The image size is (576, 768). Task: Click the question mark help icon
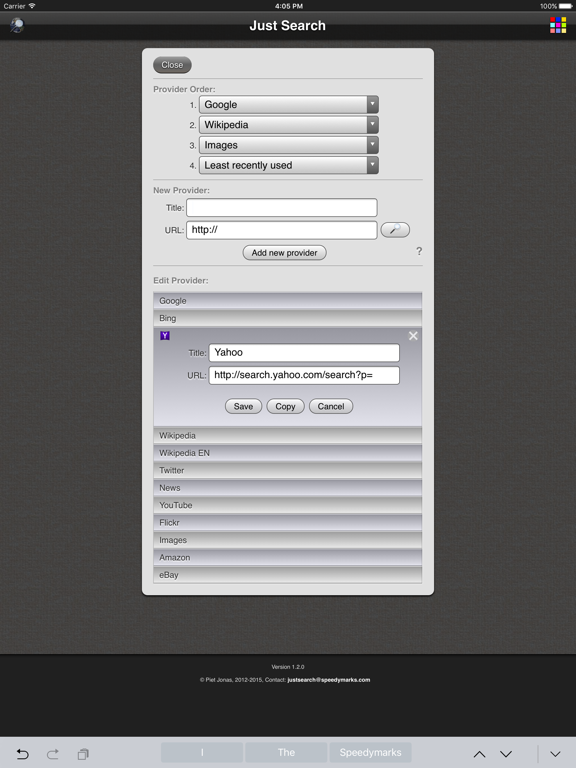419,251
